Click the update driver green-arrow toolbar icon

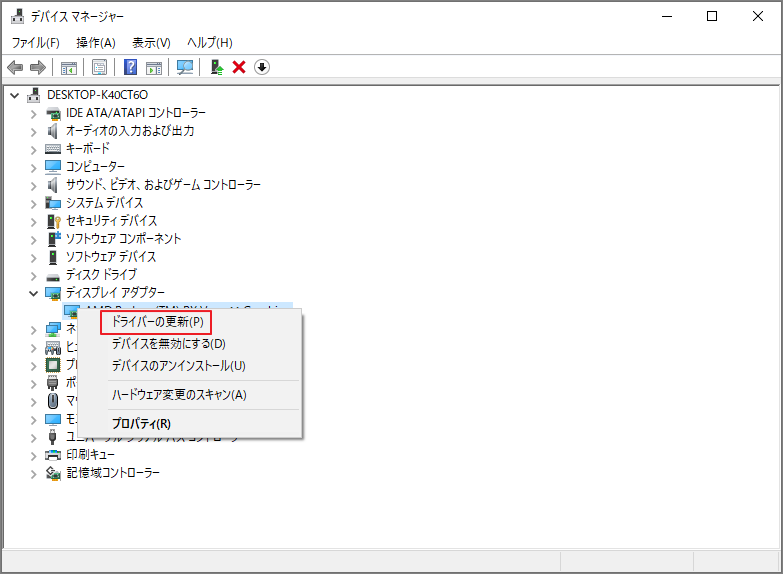[x=216, y=67]
